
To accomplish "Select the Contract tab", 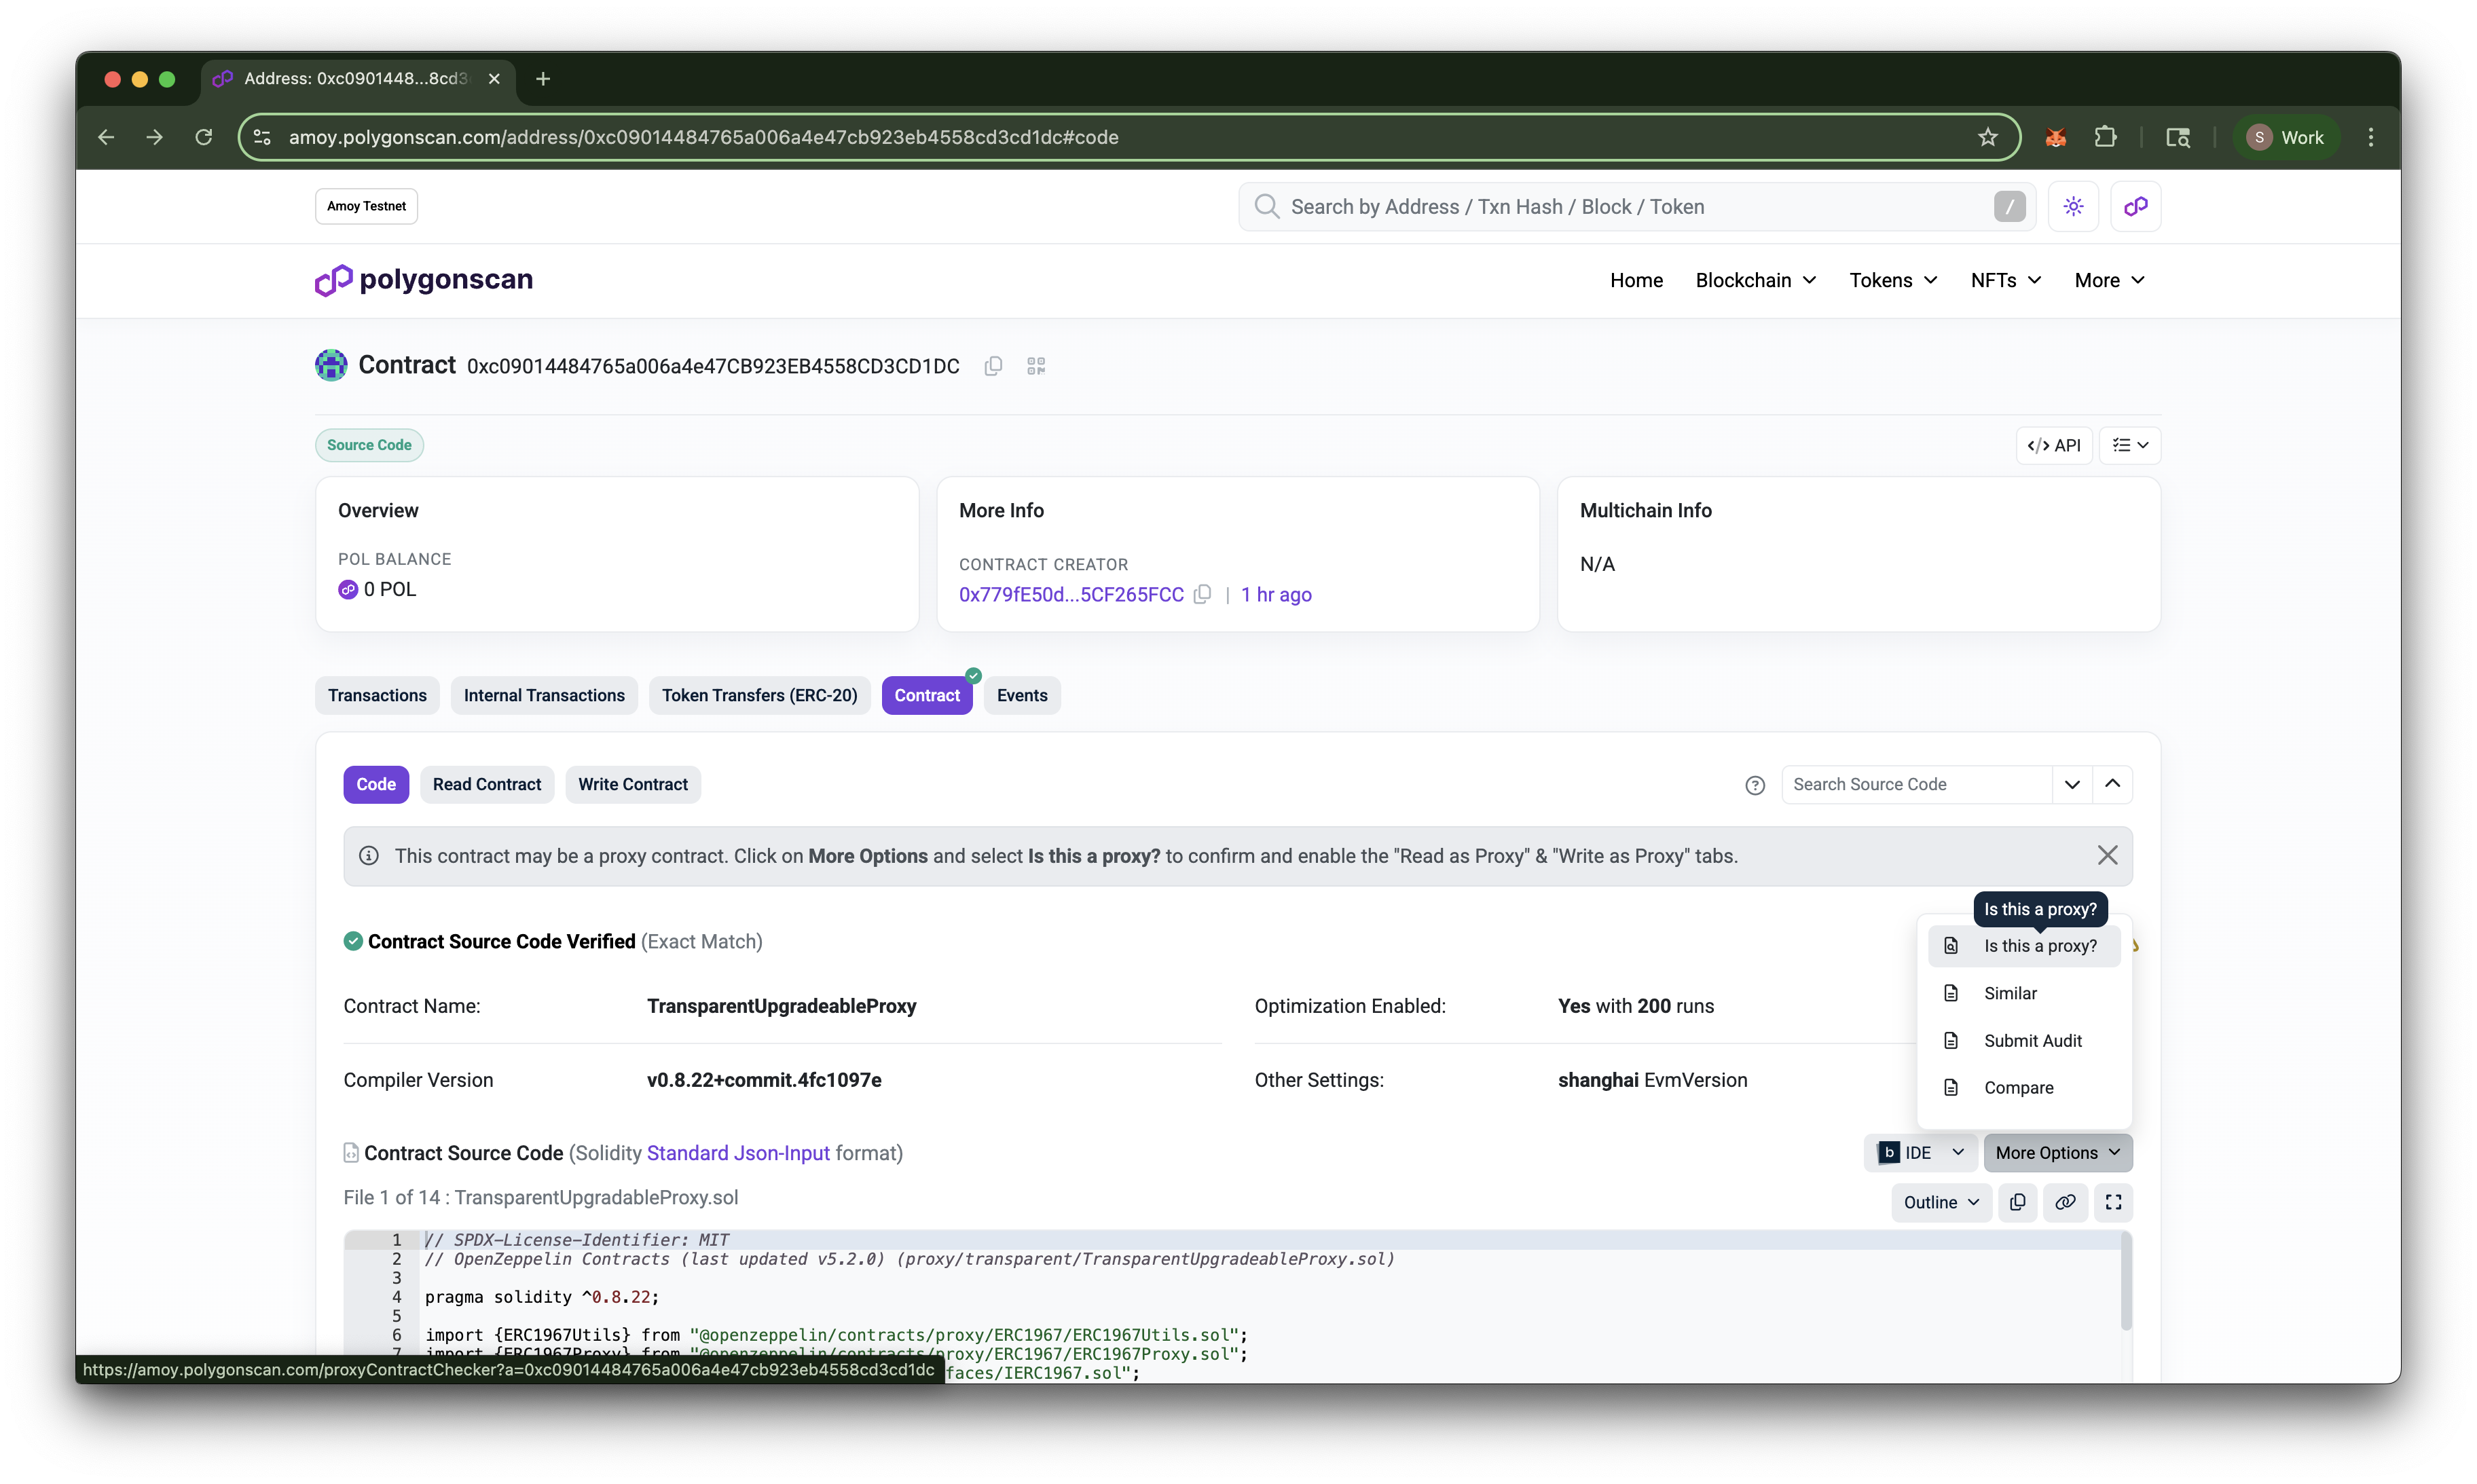I will [927, 695].
